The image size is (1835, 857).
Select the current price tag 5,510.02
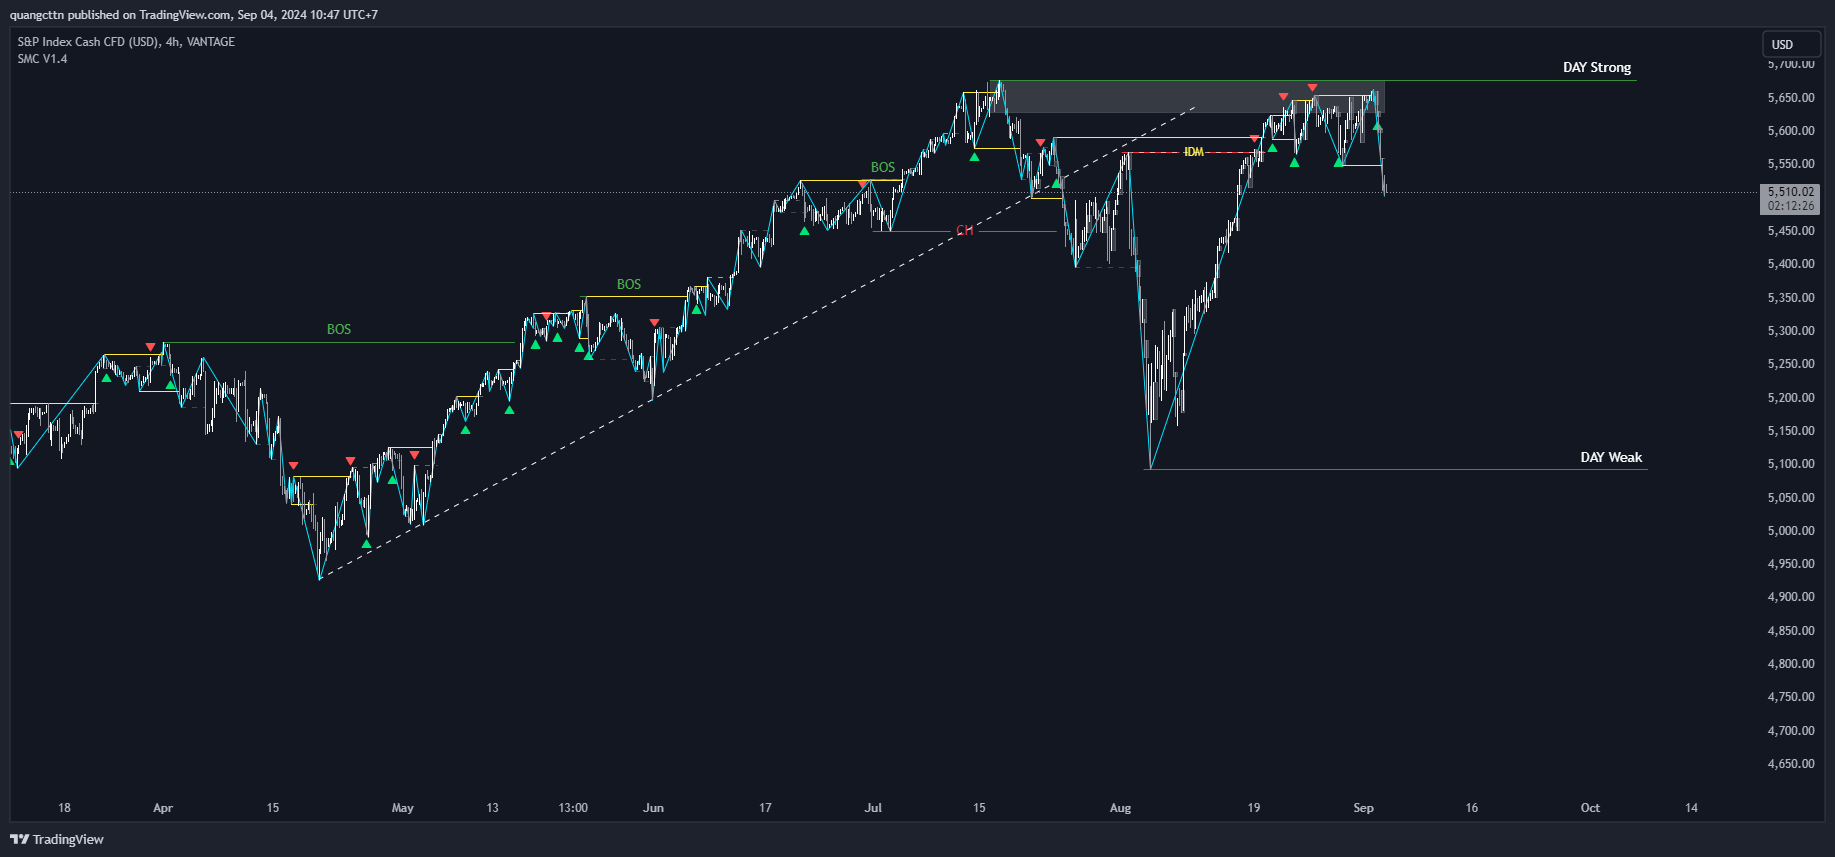coord(1790,191)
